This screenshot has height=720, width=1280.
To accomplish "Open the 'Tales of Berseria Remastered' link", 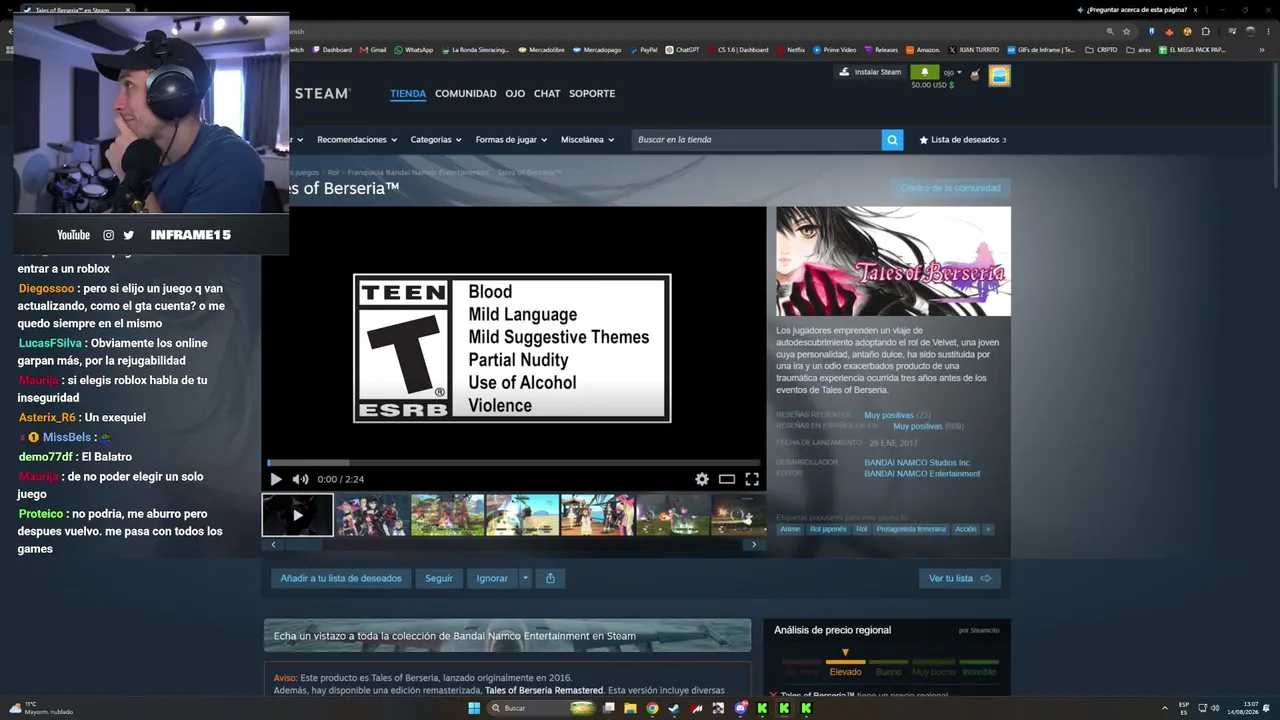I will pyautogui.click(x=544, y=690).
